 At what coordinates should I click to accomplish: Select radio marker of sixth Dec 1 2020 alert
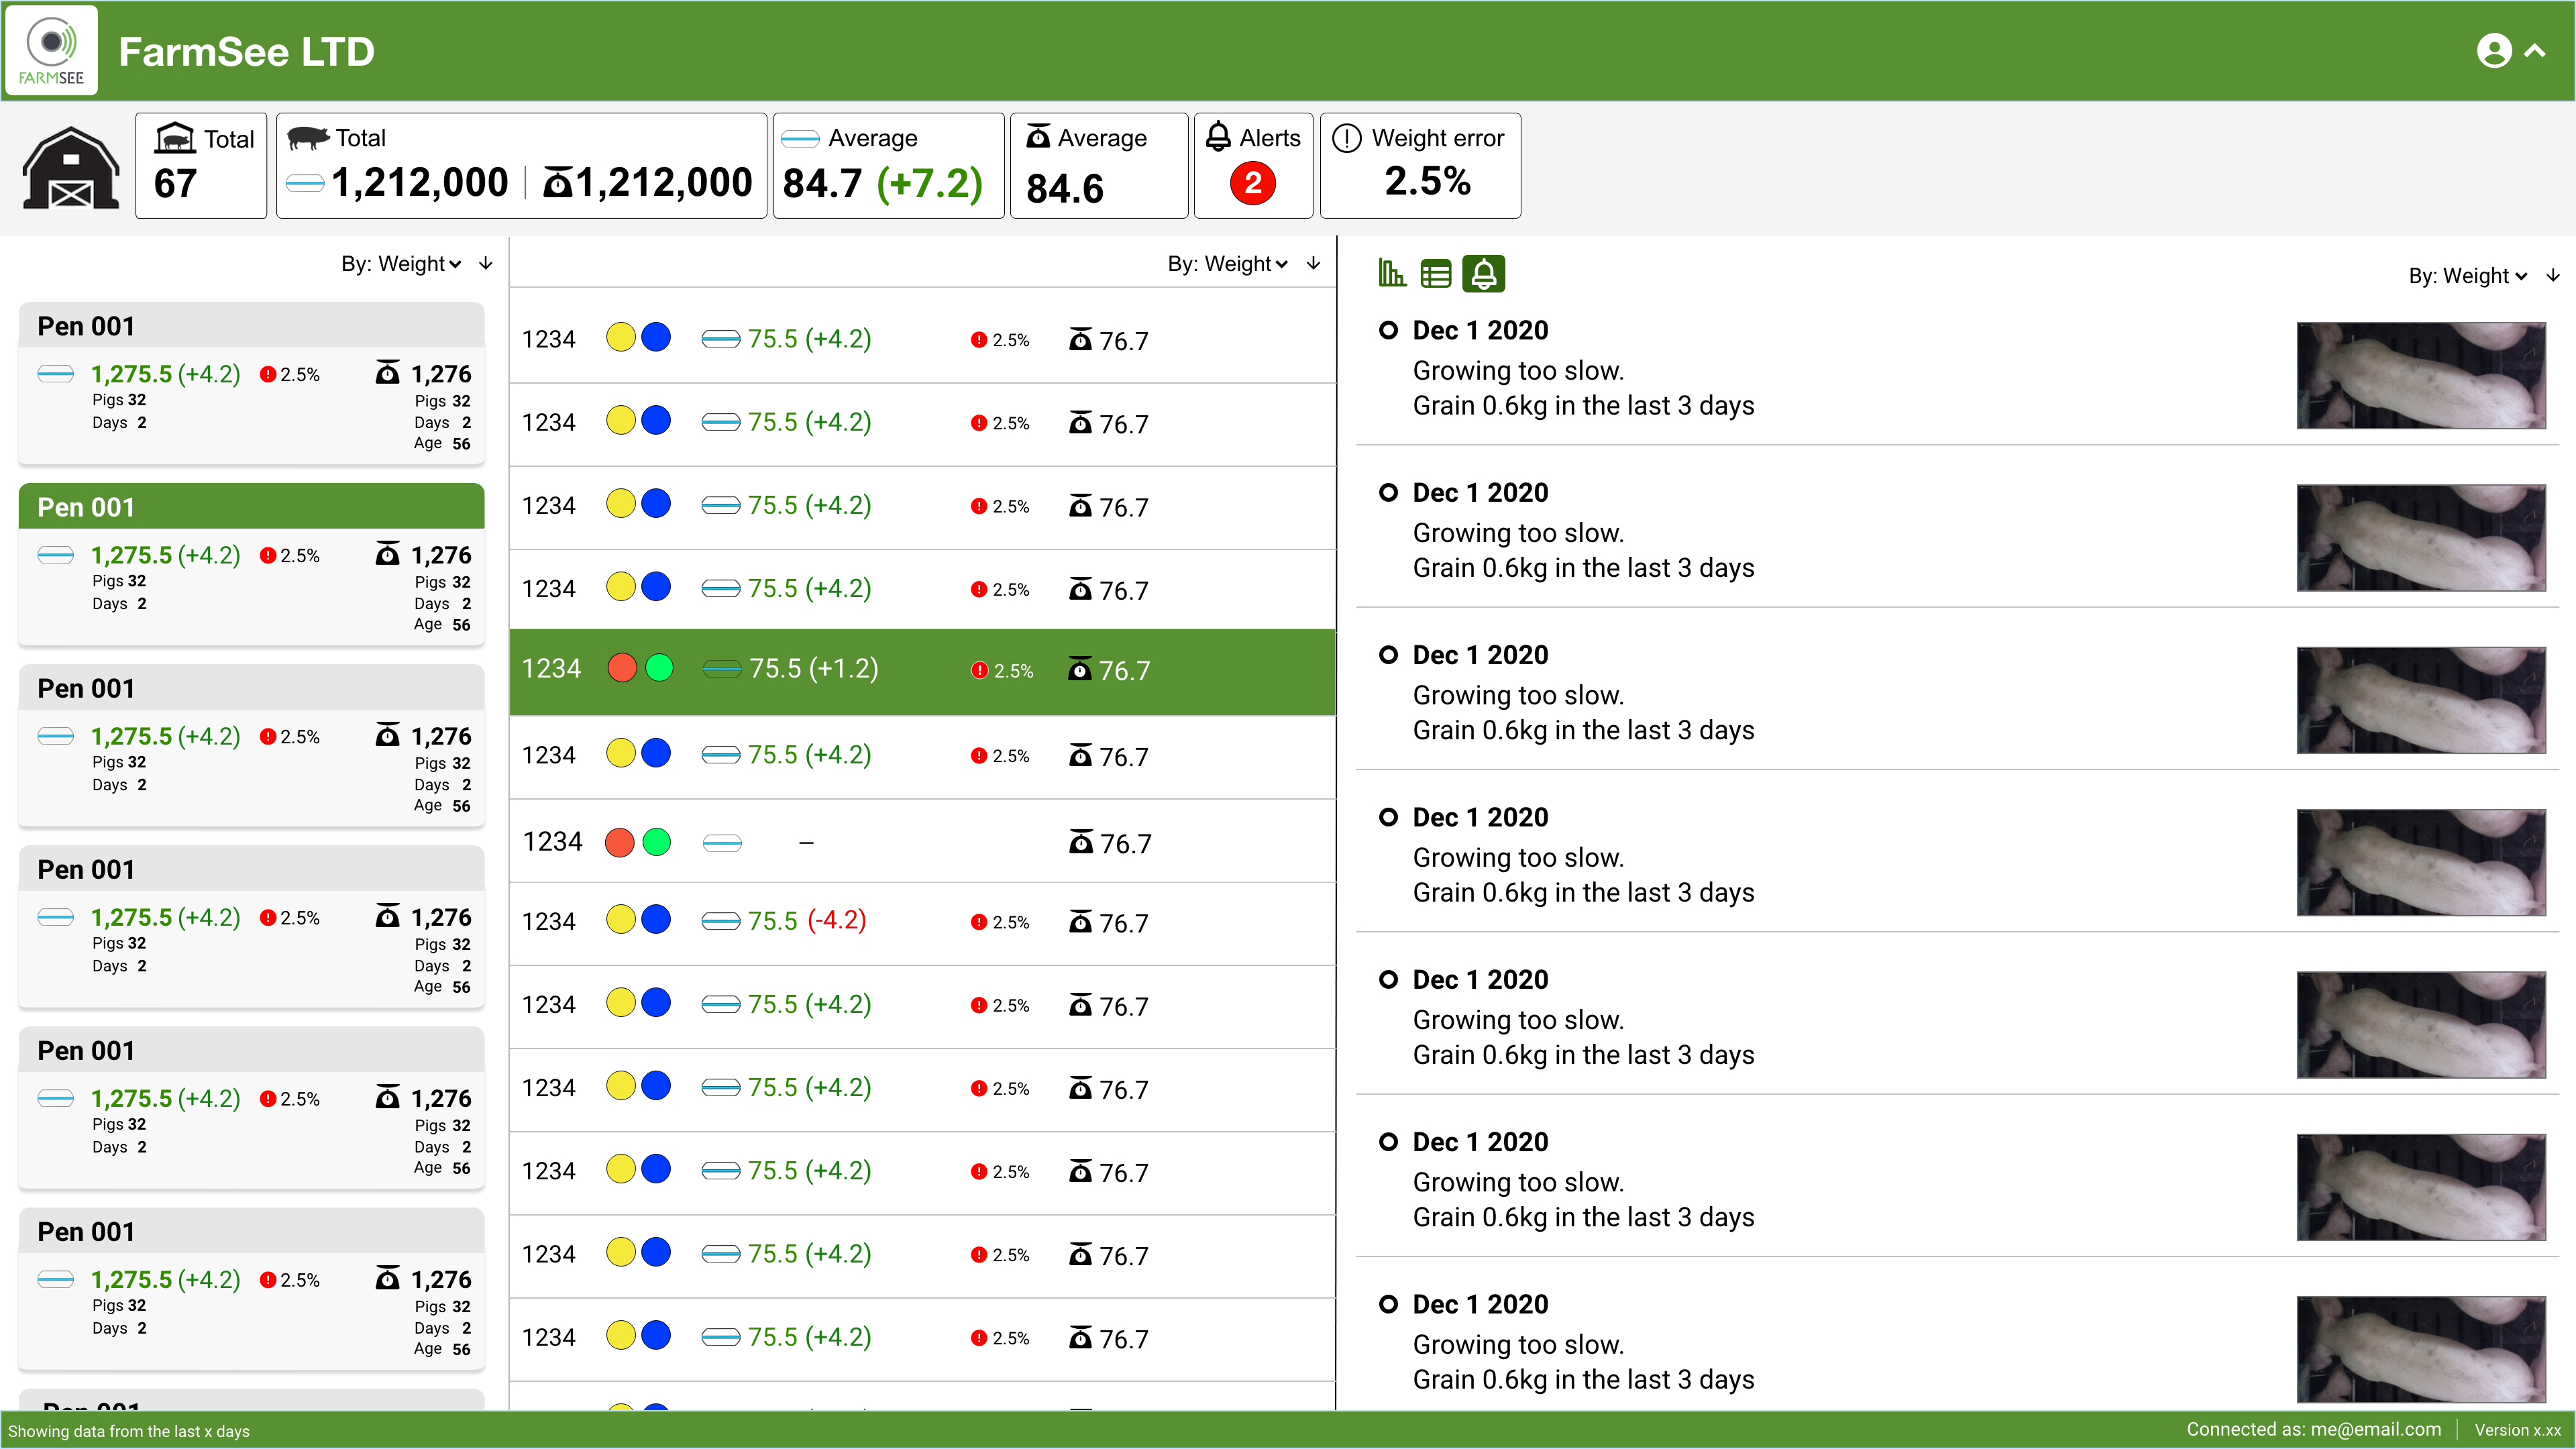(x=1388, y=1142)
